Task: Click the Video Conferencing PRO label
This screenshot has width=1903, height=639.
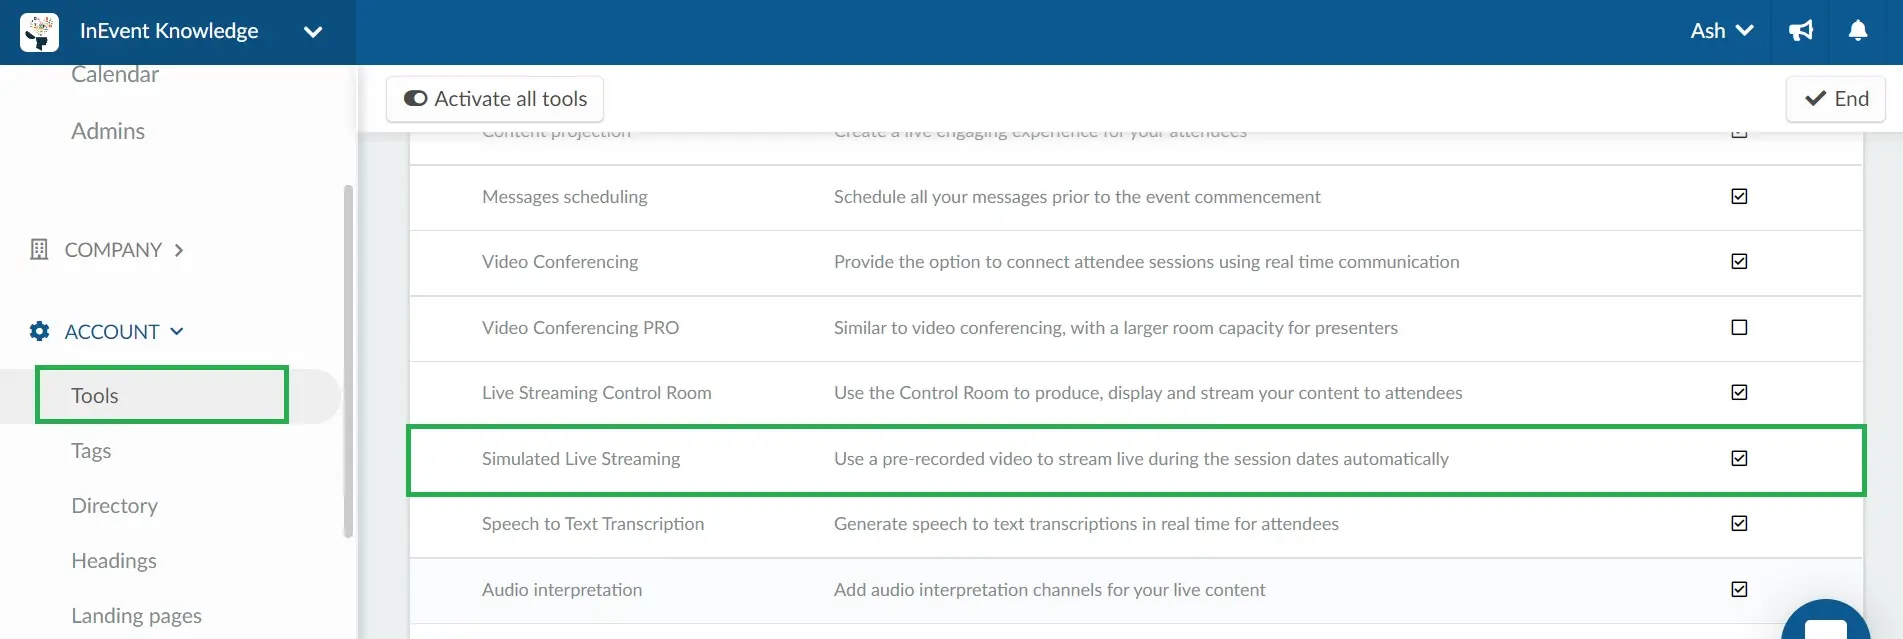Action: 580,328
